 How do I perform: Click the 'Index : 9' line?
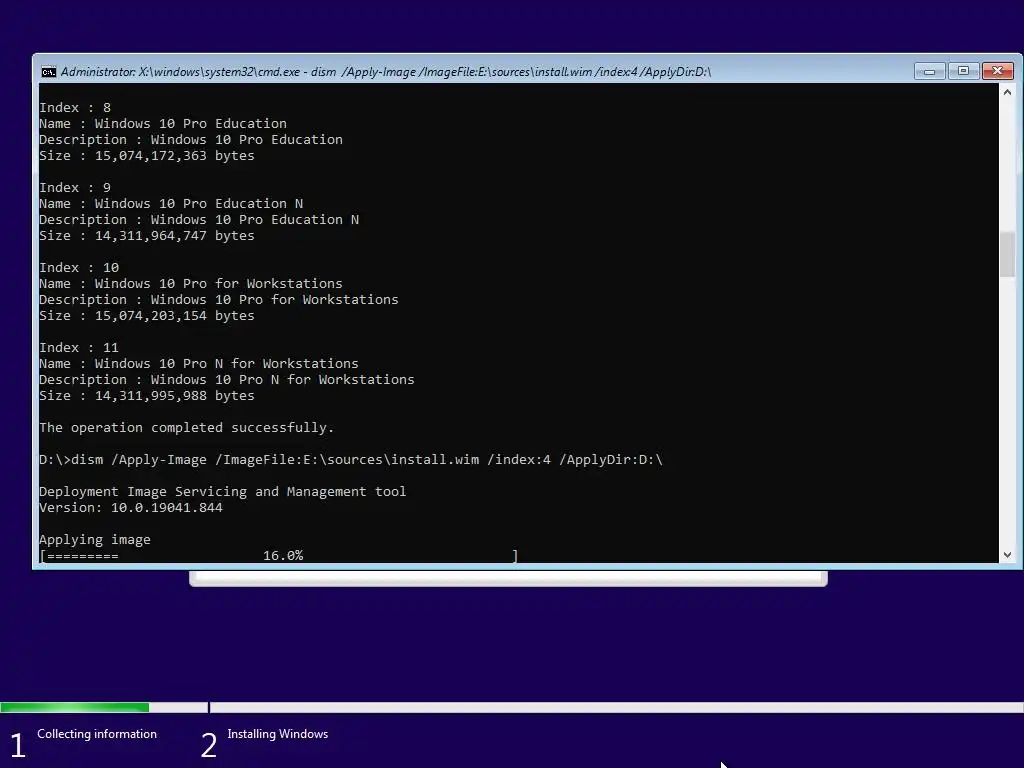75,187
